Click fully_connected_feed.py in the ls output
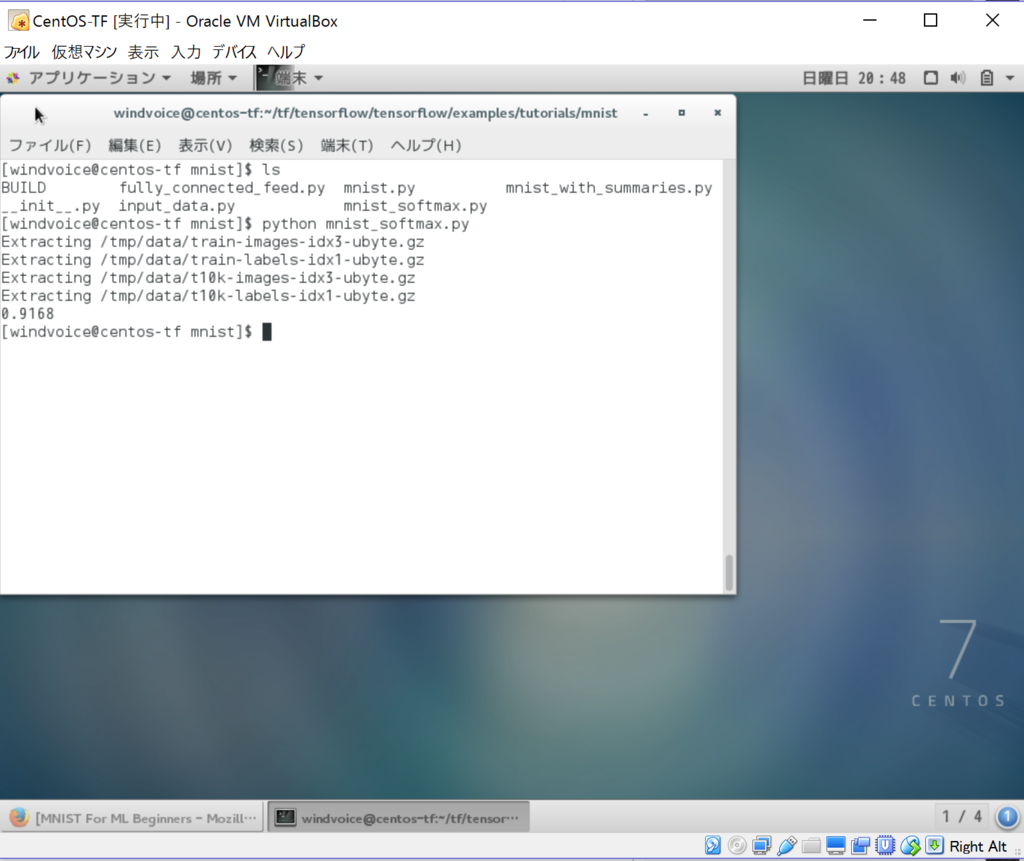 222,188
